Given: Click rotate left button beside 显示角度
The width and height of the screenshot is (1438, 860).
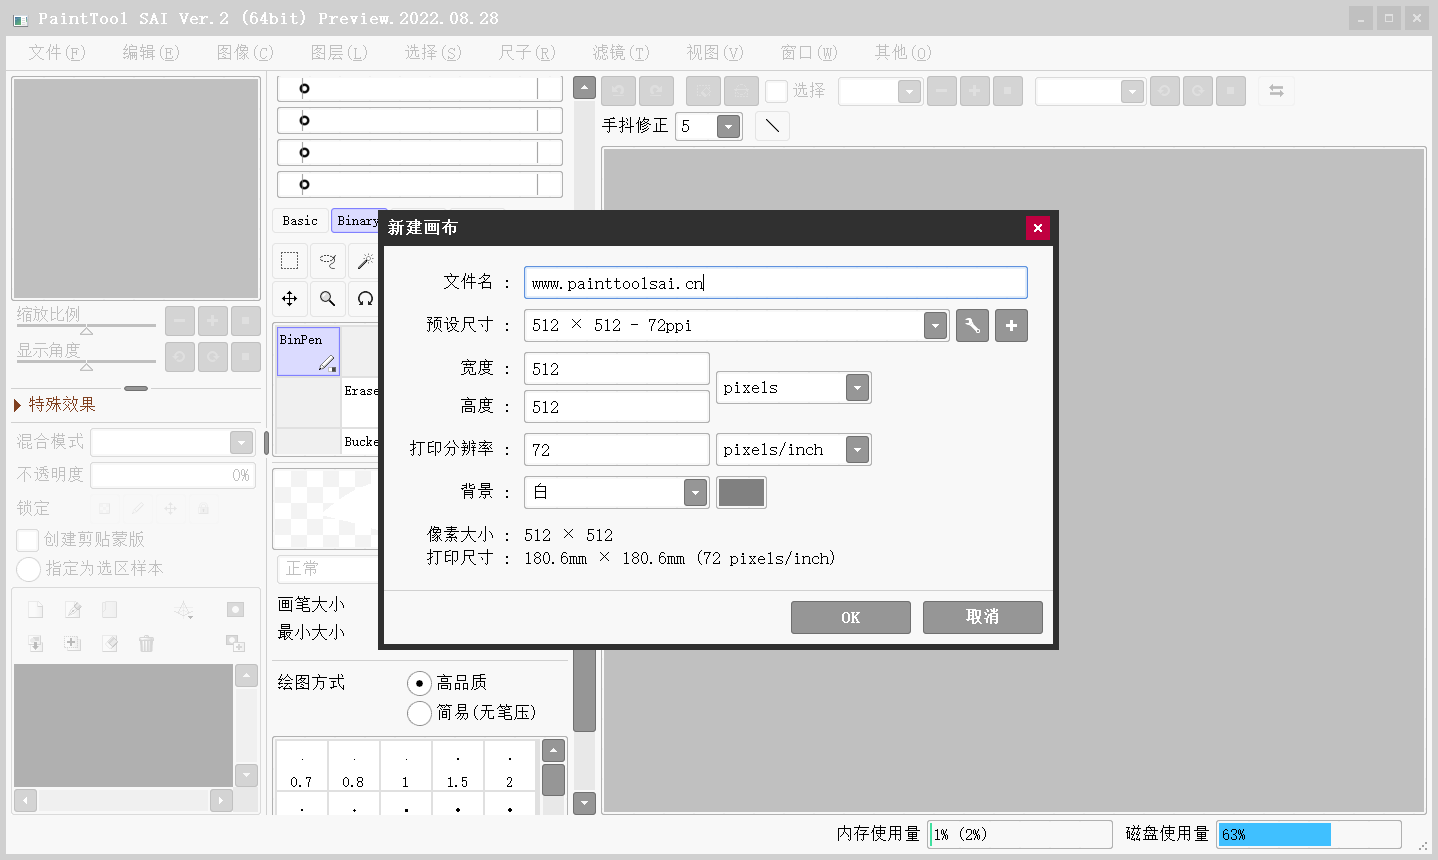Looking at the screenshot, I should pos(180,356).
